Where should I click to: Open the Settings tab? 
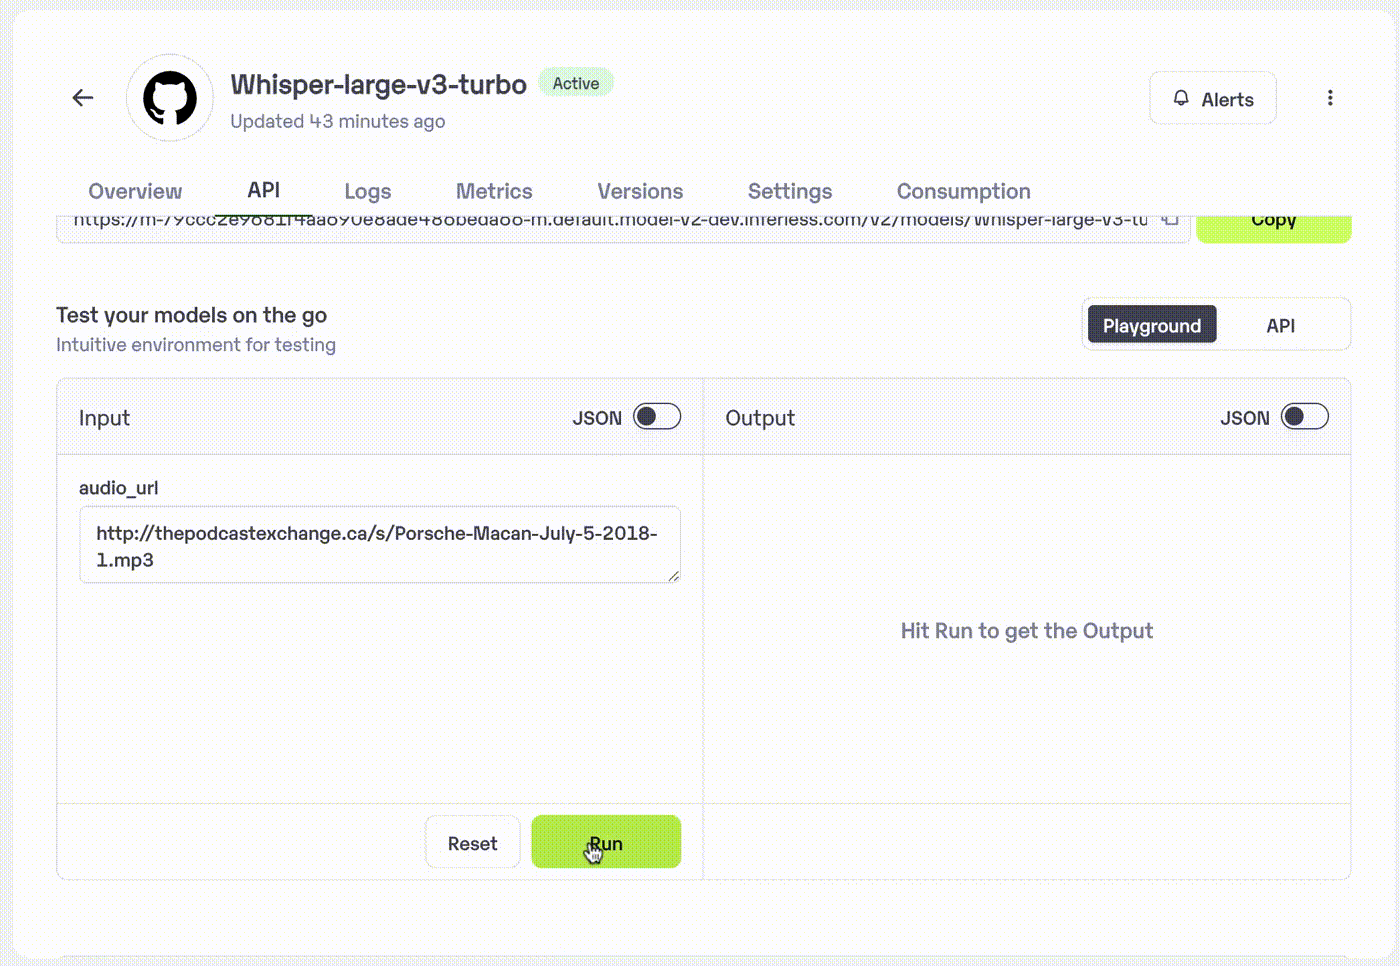pyautogui.click(x=790, y=191)
